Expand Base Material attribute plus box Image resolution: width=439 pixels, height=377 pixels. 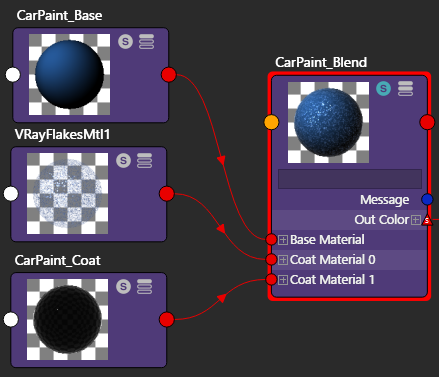click(283, 240)
